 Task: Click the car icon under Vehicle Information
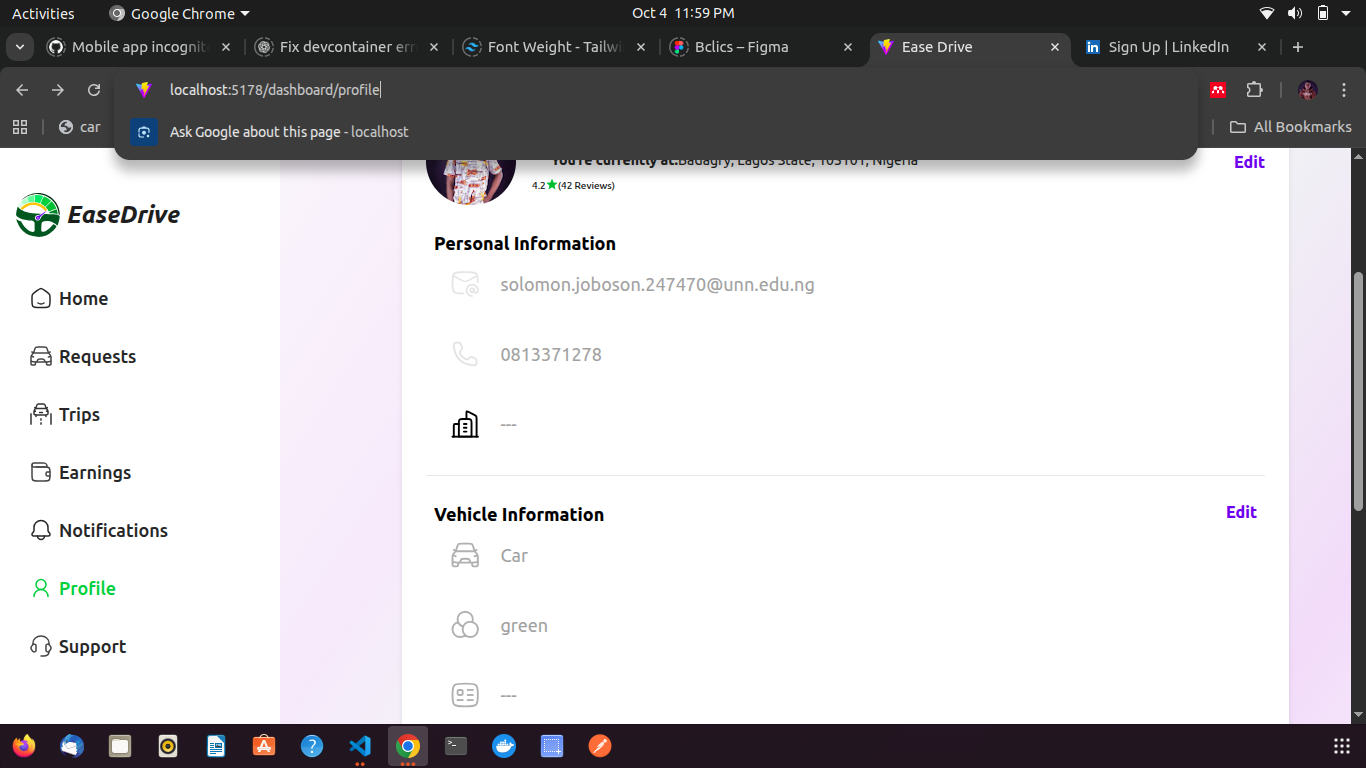[465, 555]
